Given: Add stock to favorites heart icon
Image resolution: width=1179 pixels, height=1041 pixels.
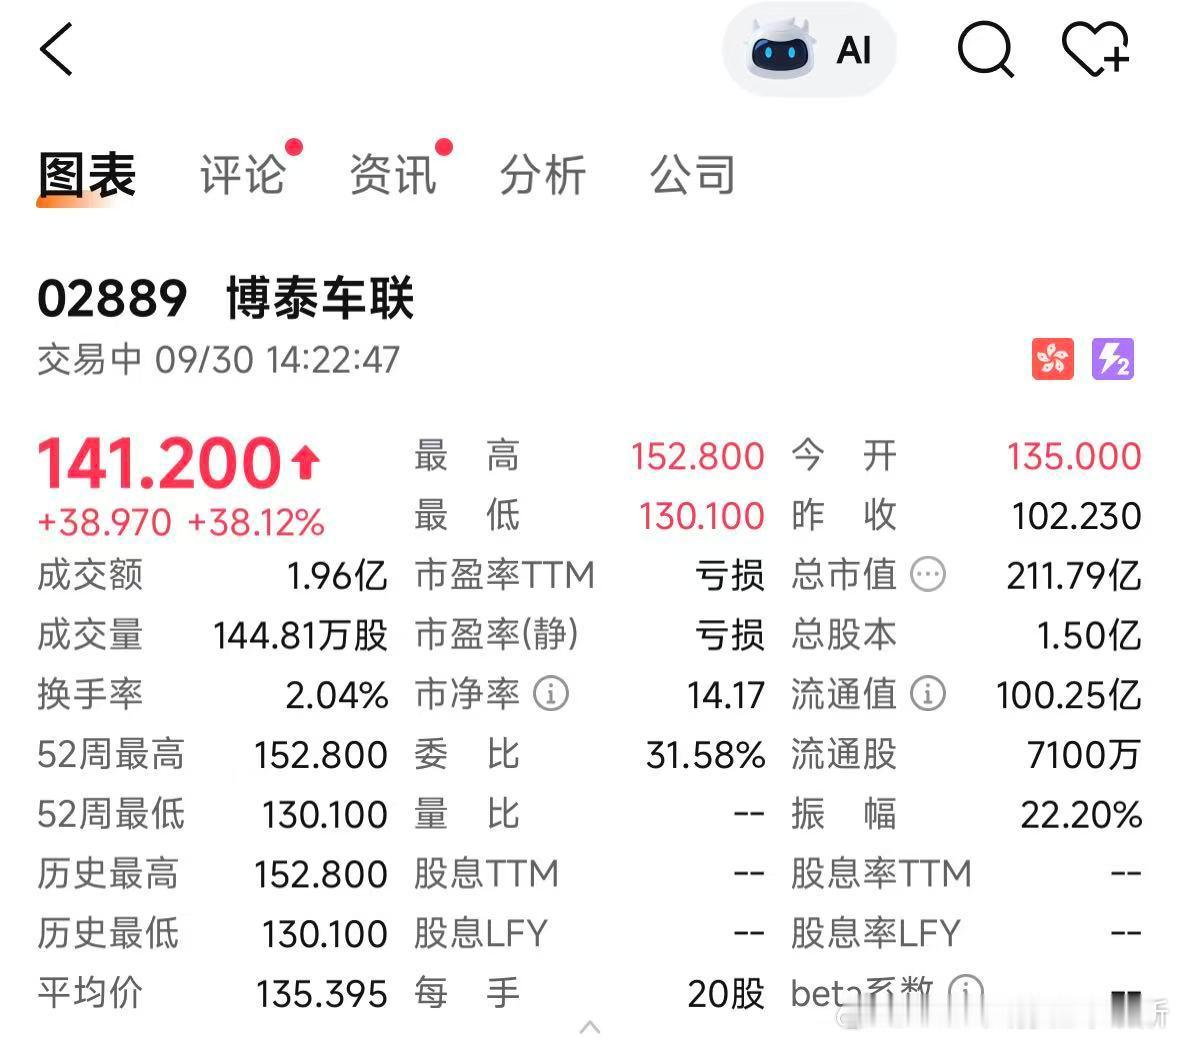Looking at the screenshot, I should (x=1096, y=50).
